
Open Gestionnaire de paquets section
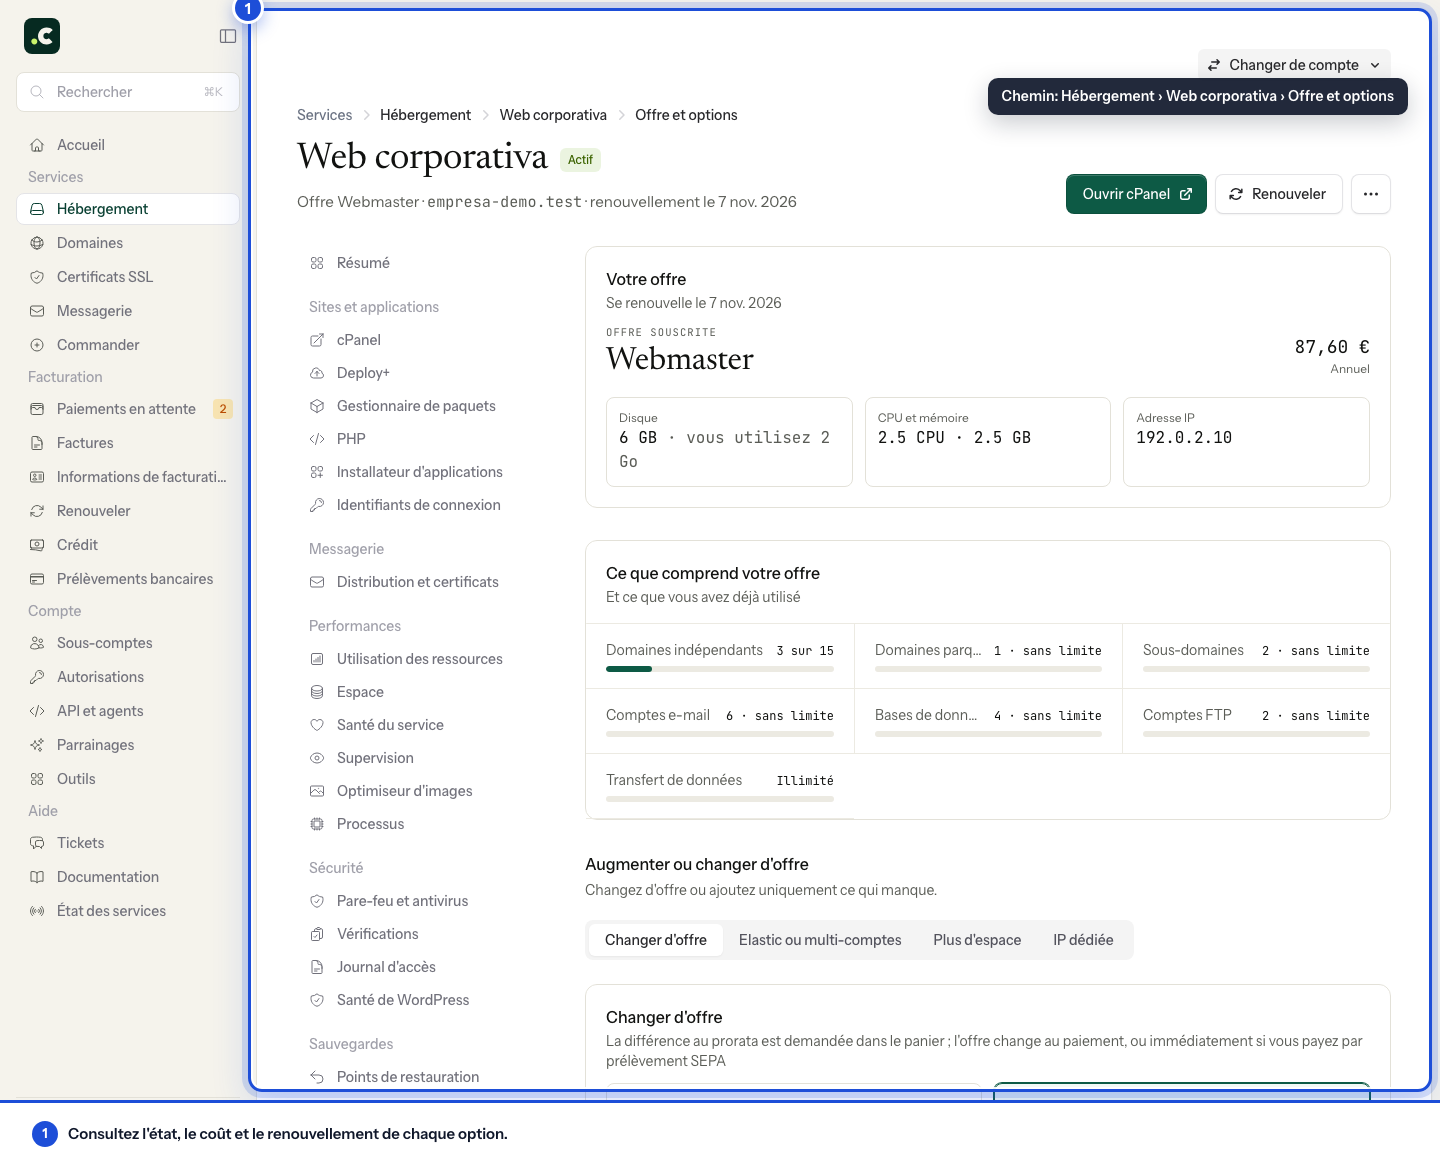428,406
